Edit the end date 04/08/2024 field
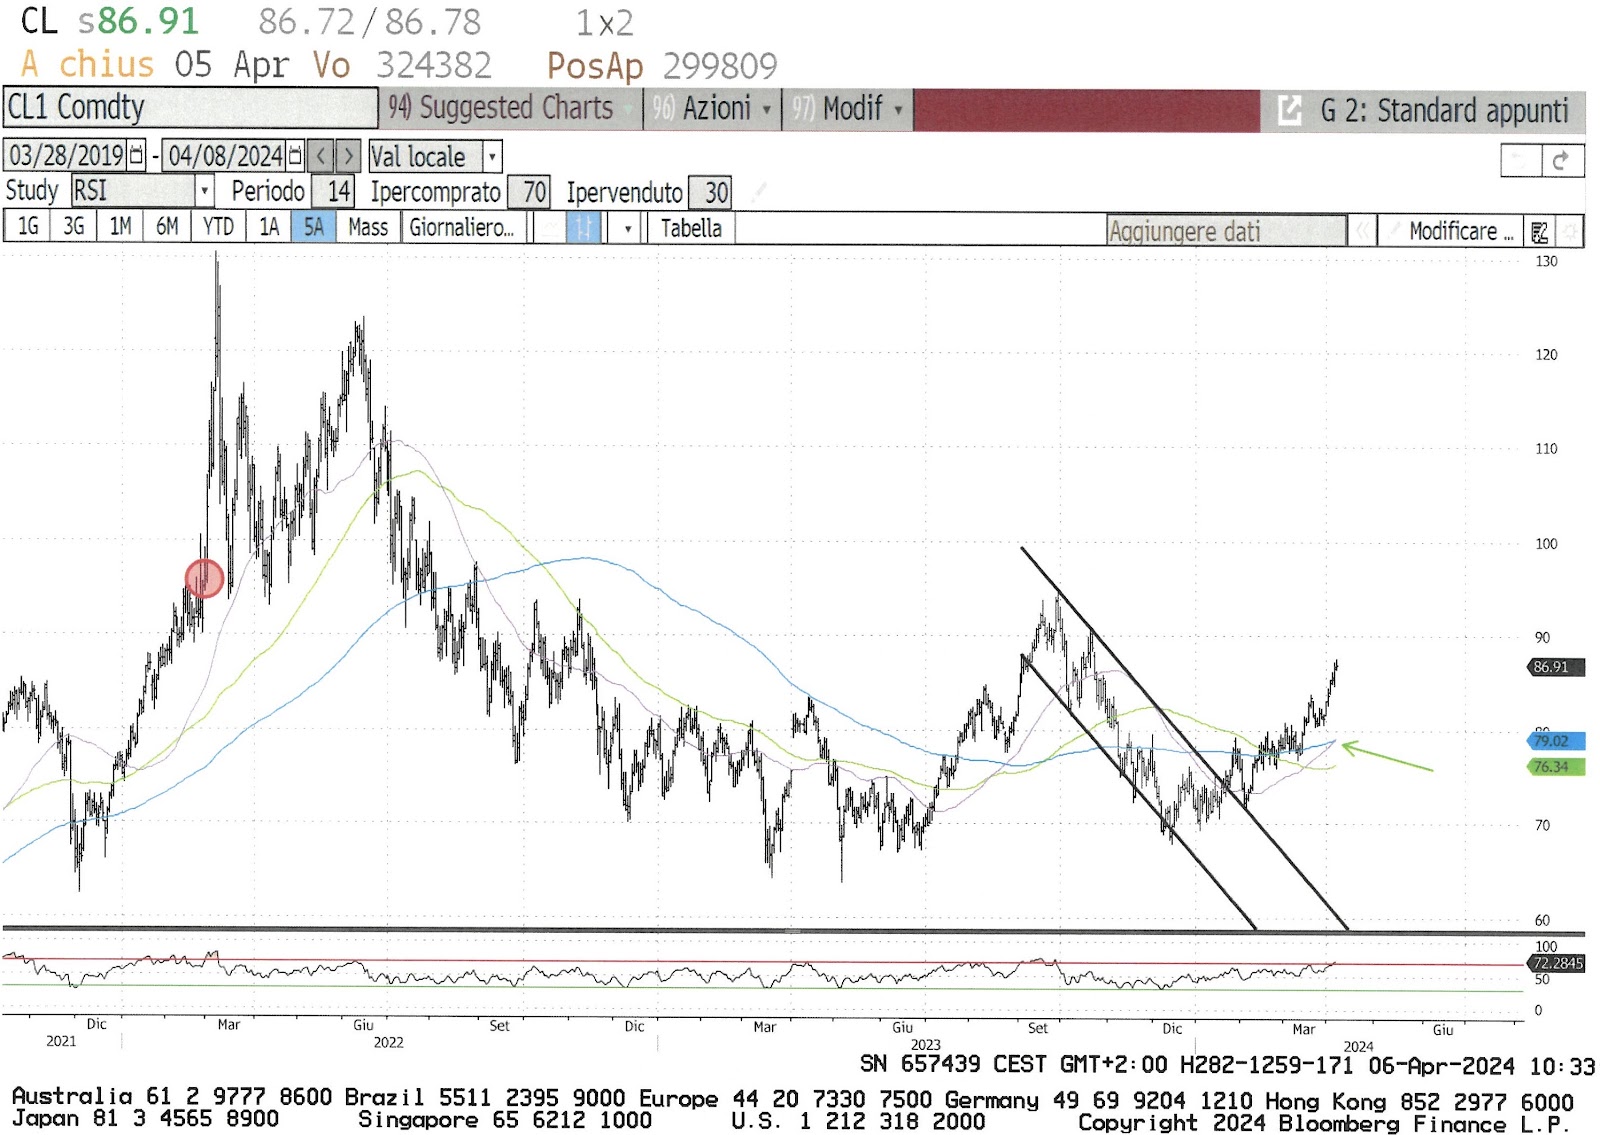This screenshot has width=1600, height=1135. point(225,156)
